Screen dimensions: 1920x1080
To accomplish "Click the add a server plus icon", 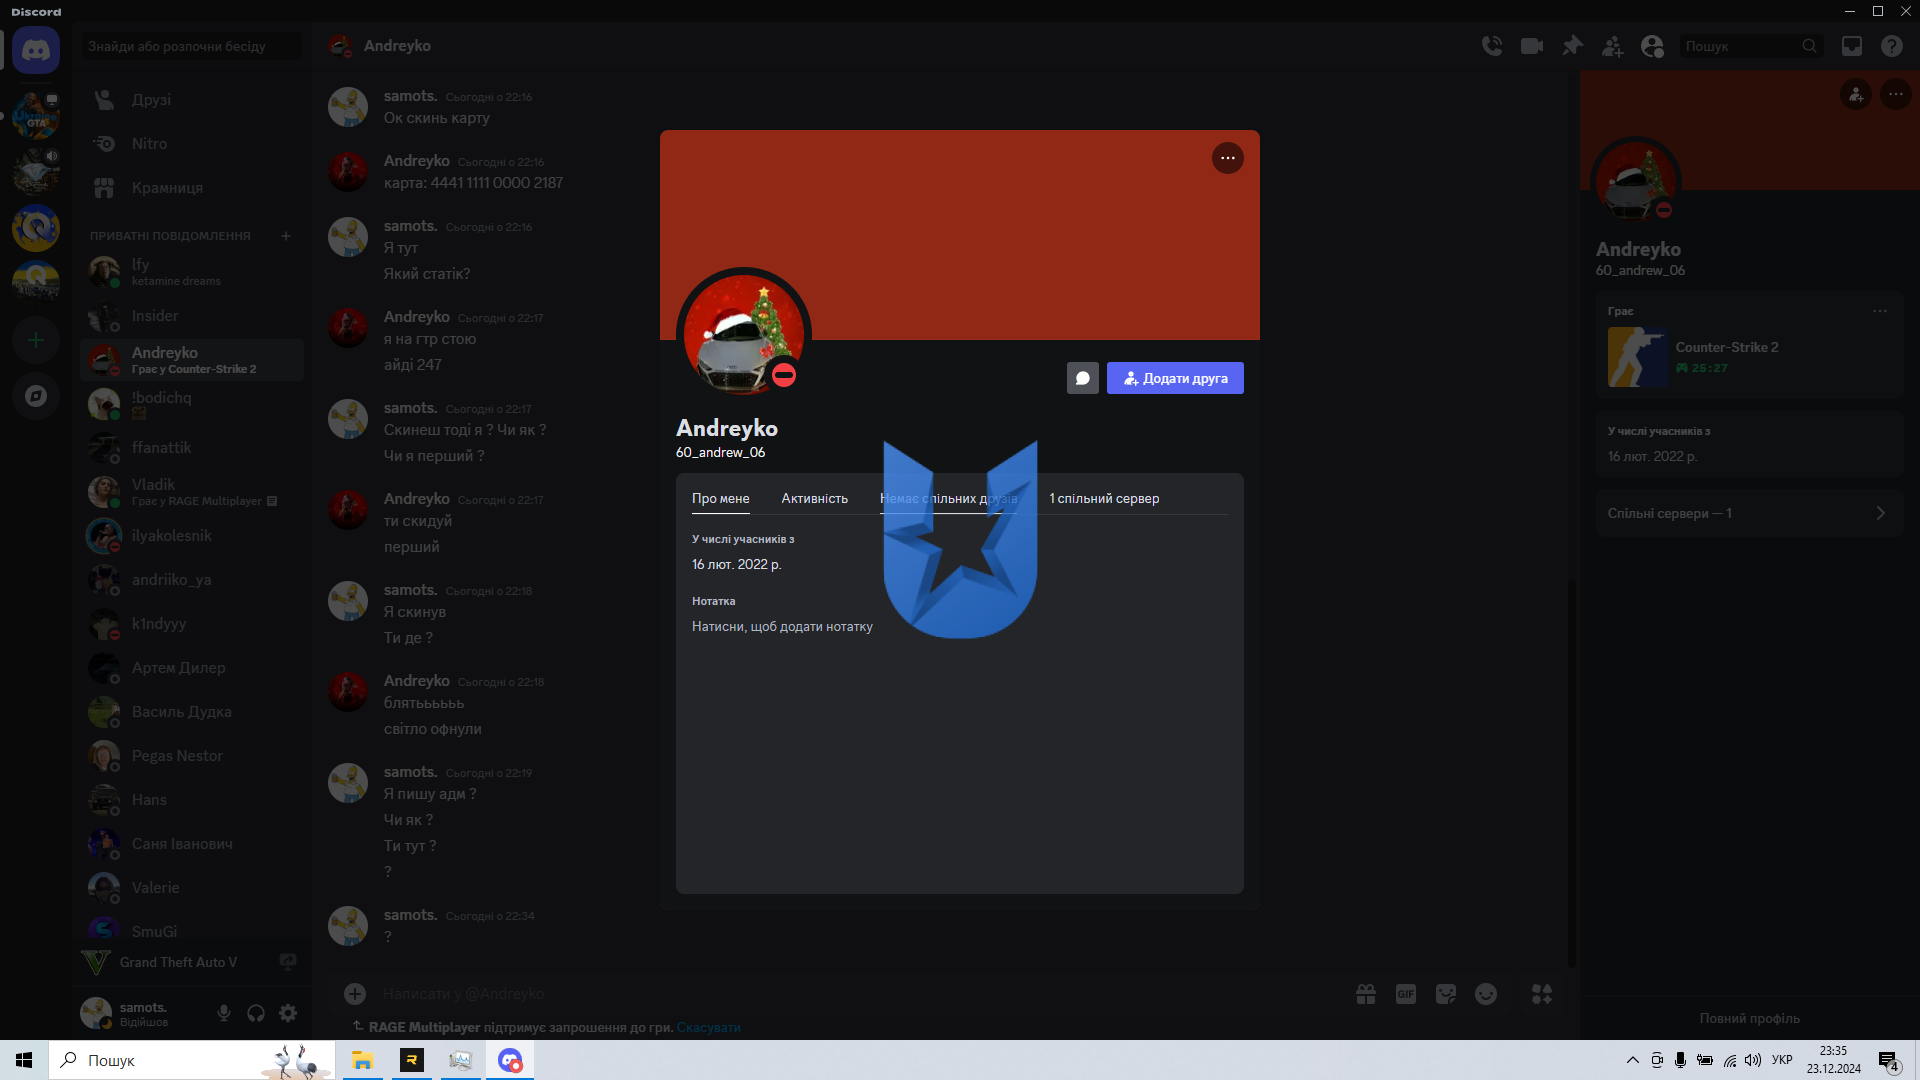I will pyautogui.click(x=36, y=341).
